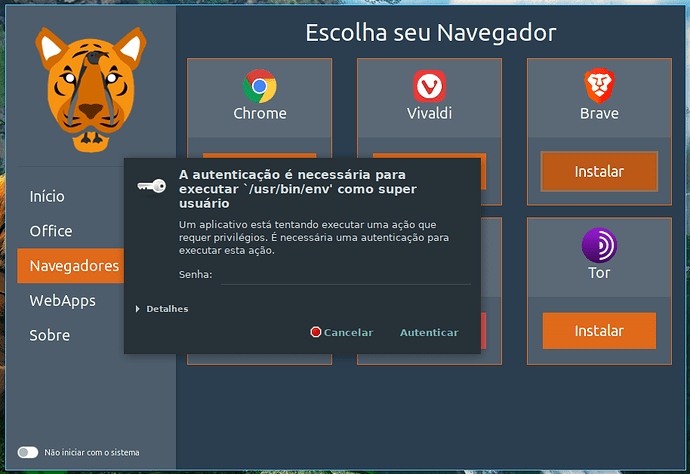Click the Vivaldi label text
Image resolution: width=690 pixels, height=474 pixels.
click(x=429, y=114)
